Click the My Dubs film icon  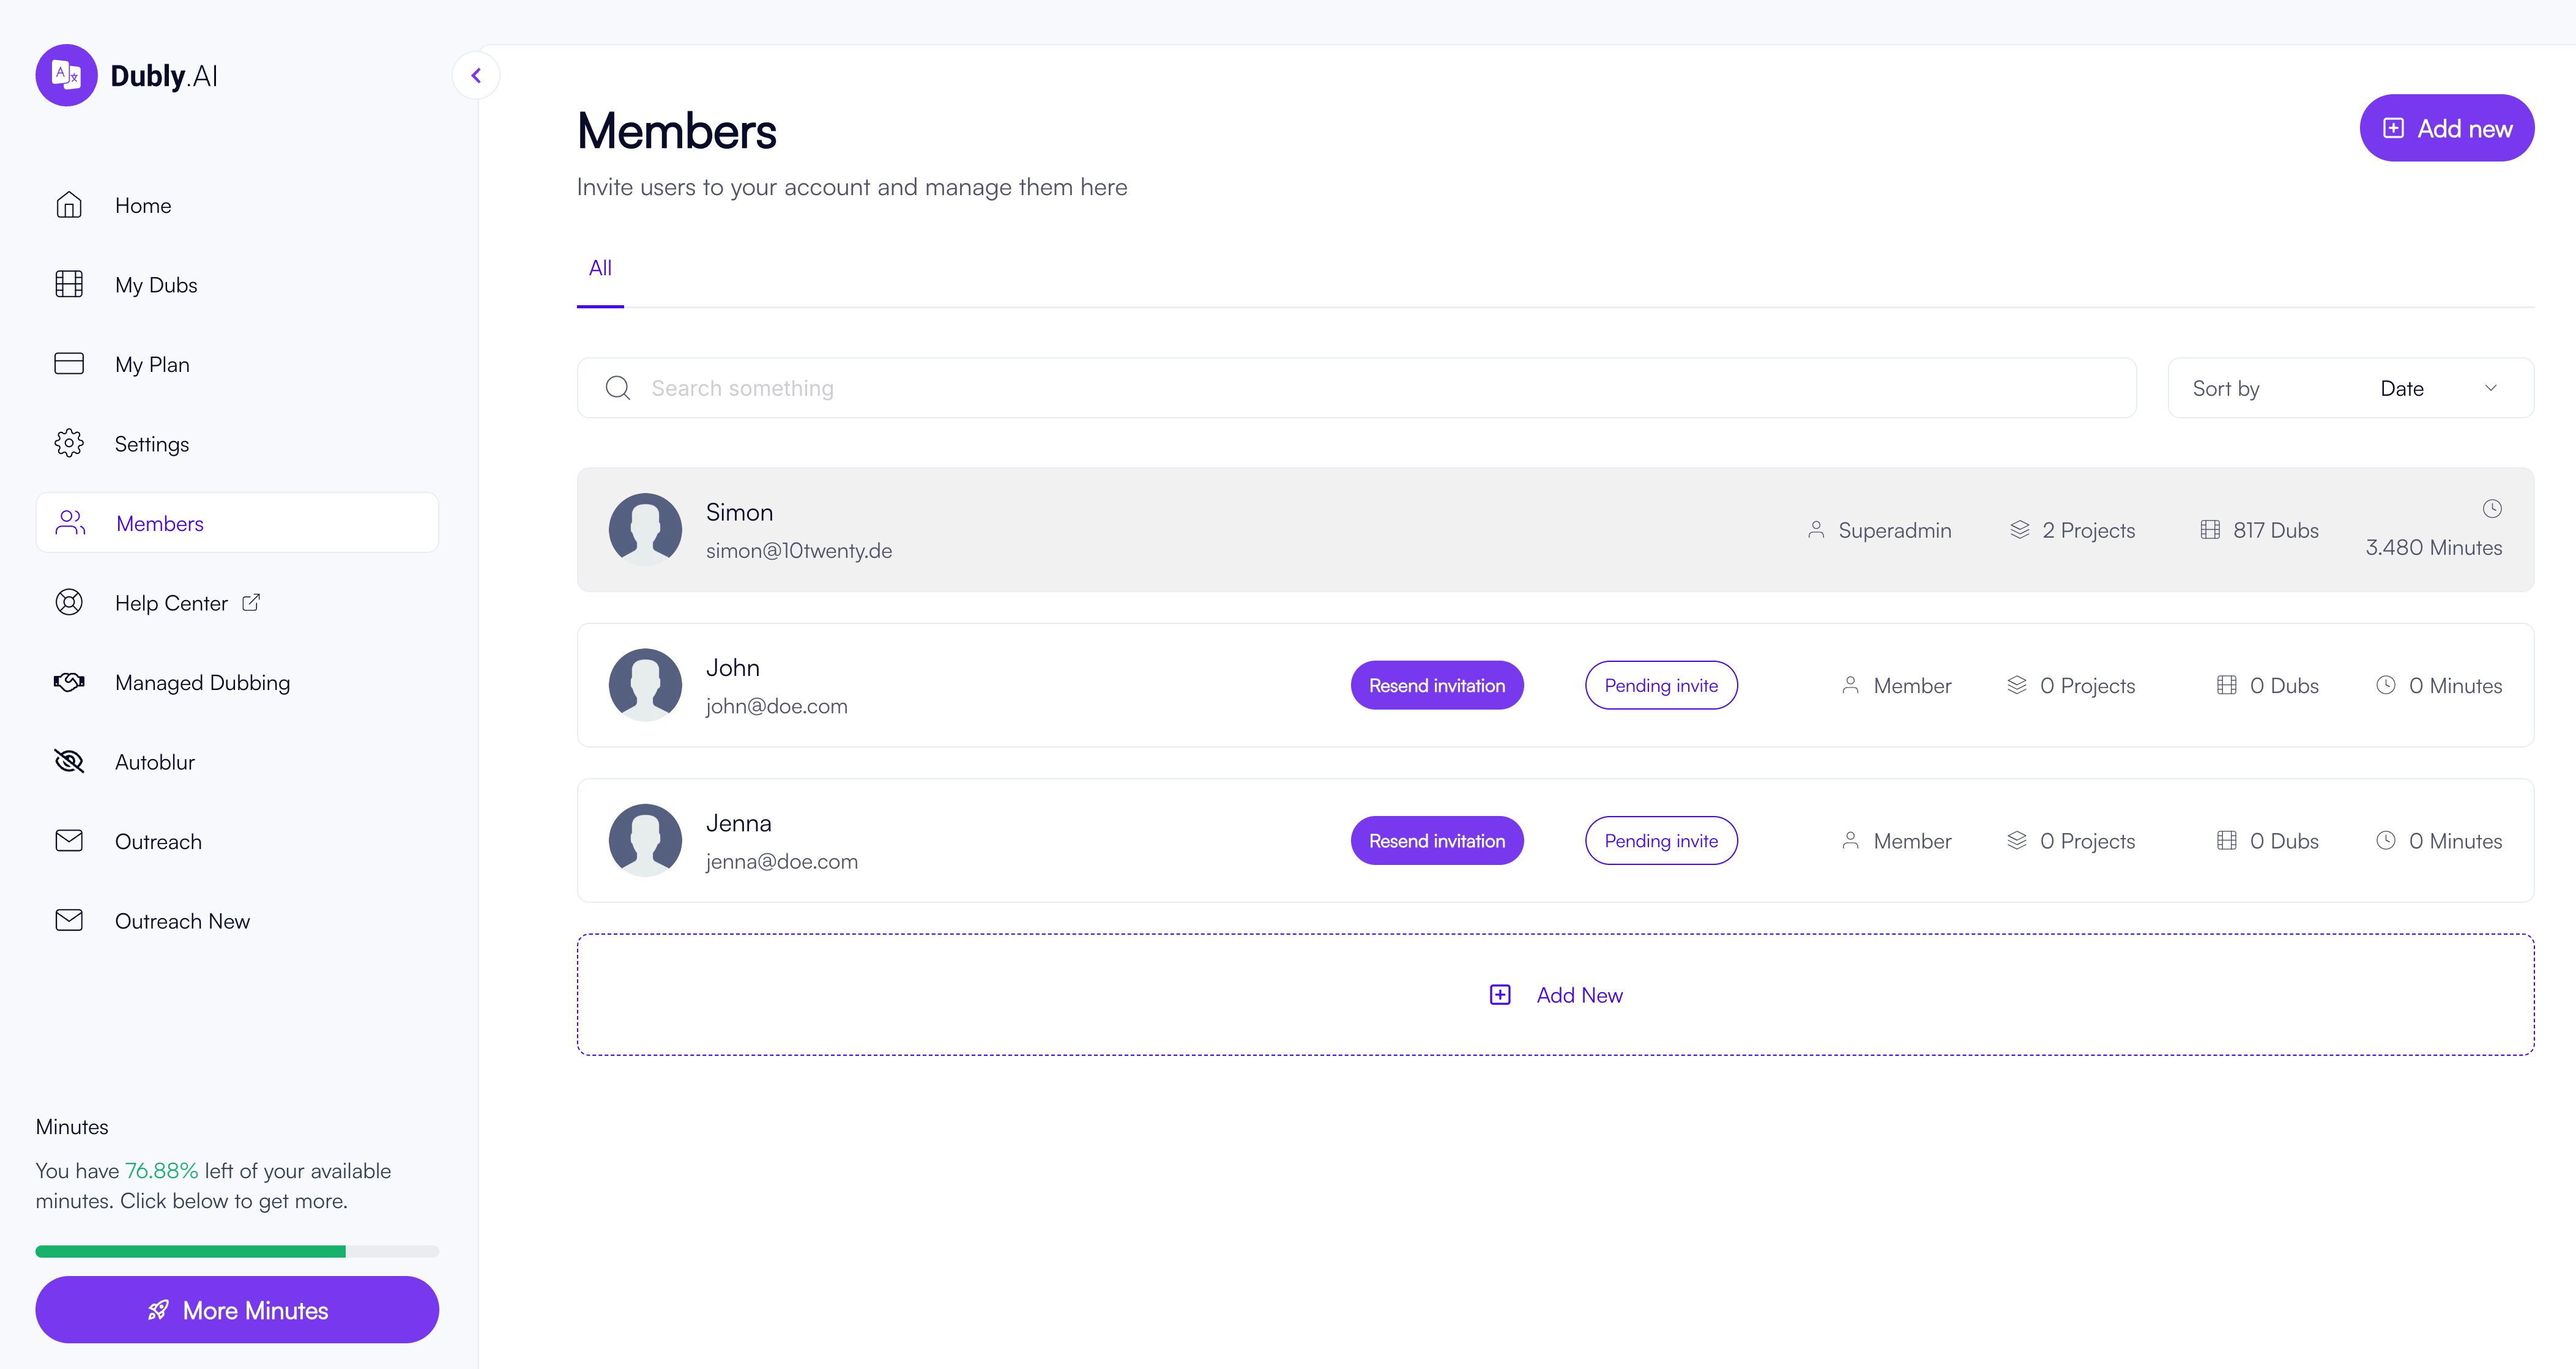click(x=69, y=284)
